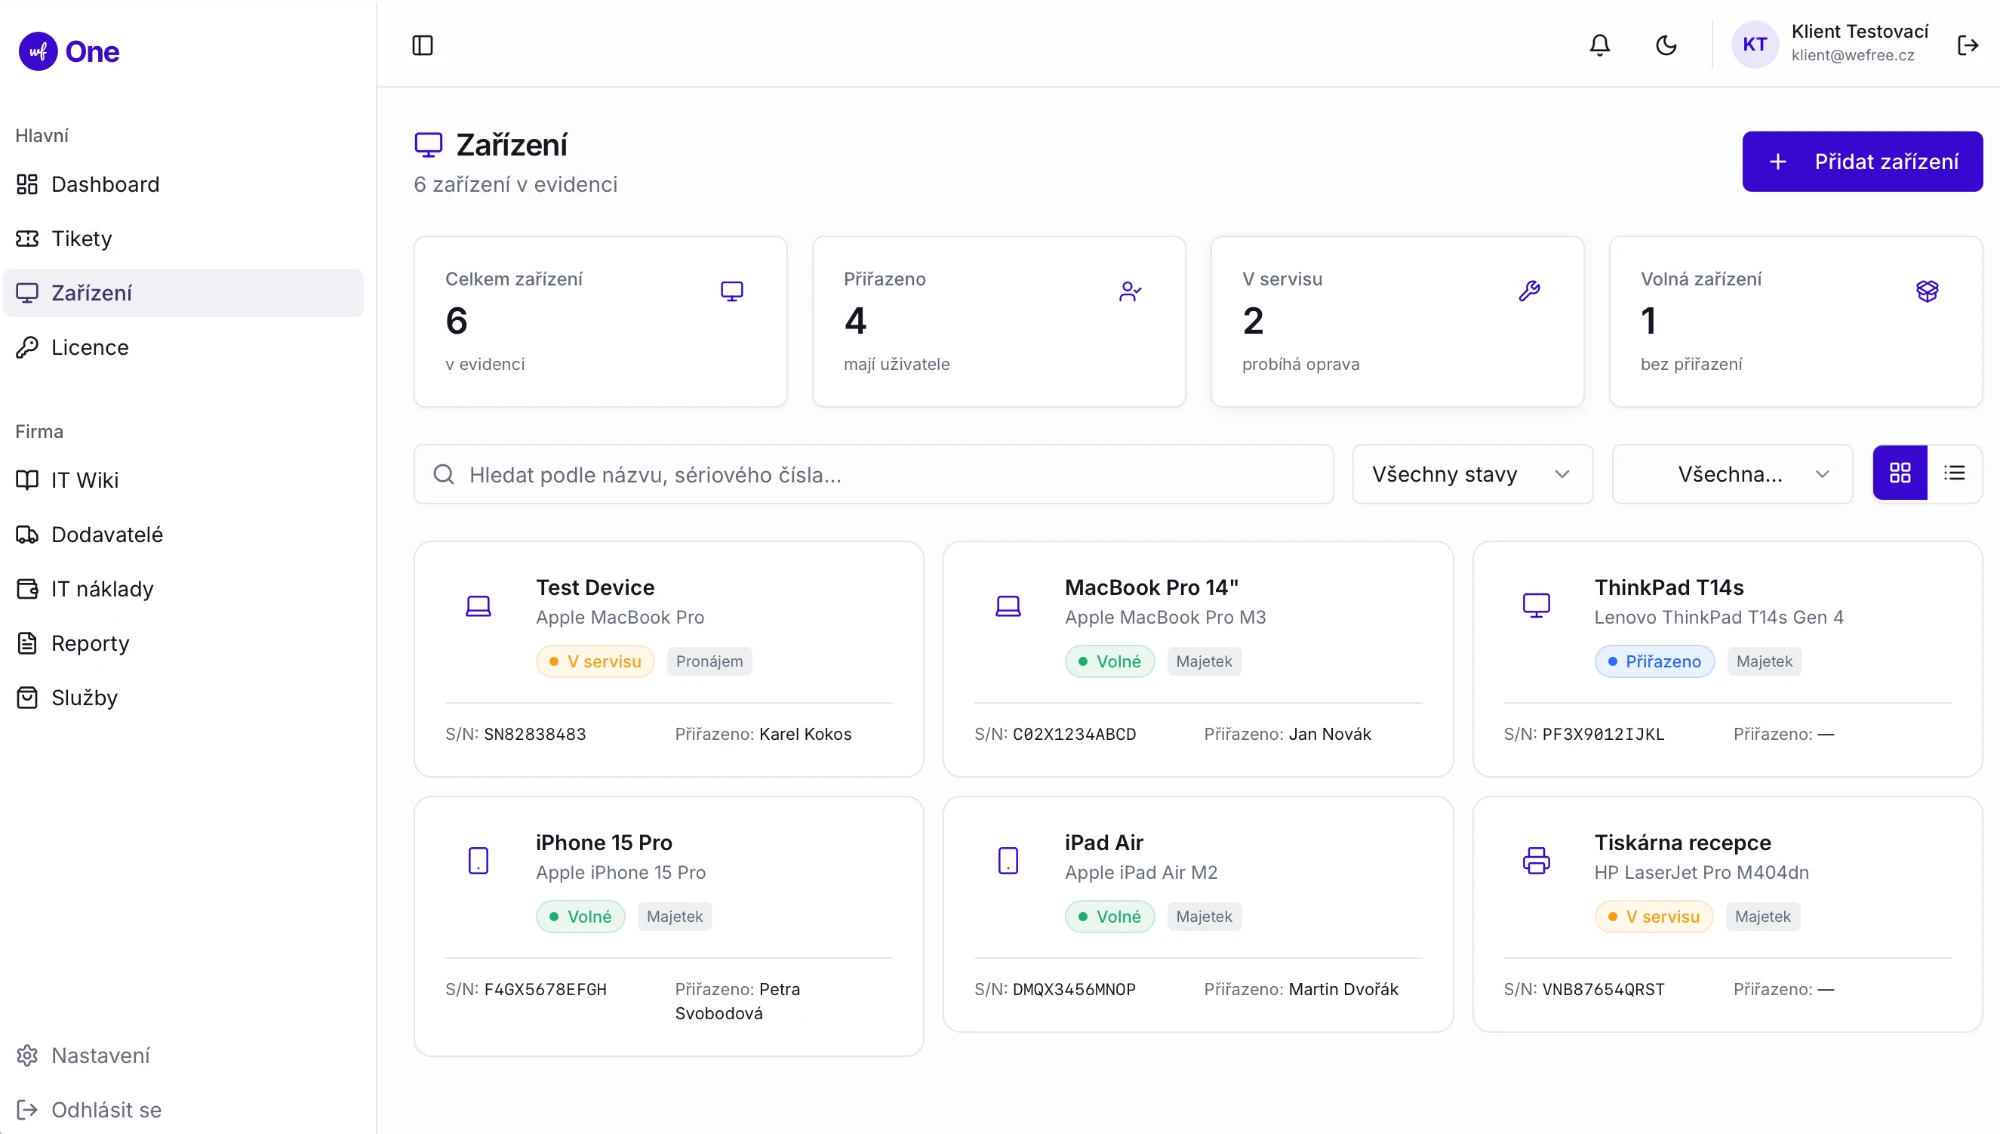Click the wf One logo
Image resolution: width=2000 pixels, height=1134 pixels.
coord(69,51)
